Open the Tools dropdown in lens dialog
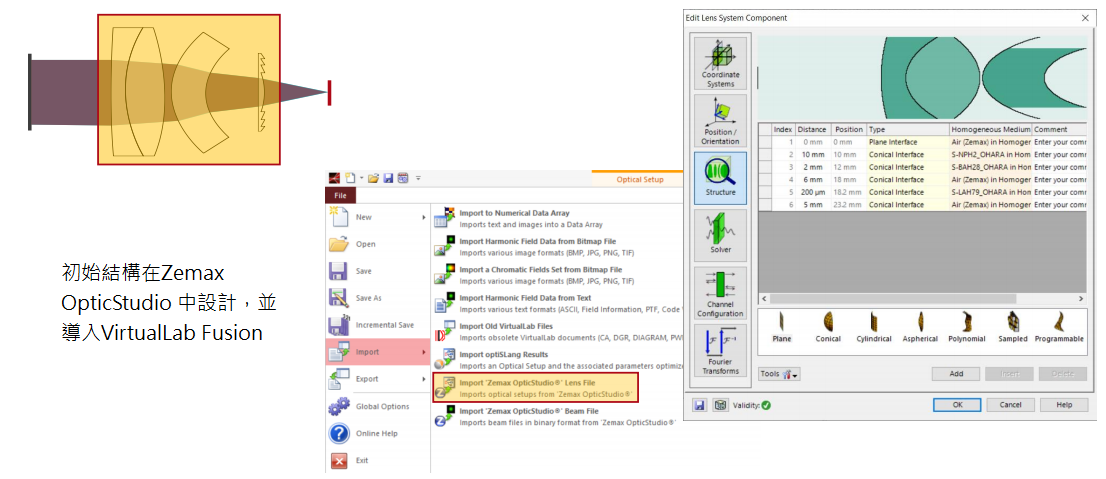Screen dimensions: 1106x479 pyautogui.click(x=779, y=374)
